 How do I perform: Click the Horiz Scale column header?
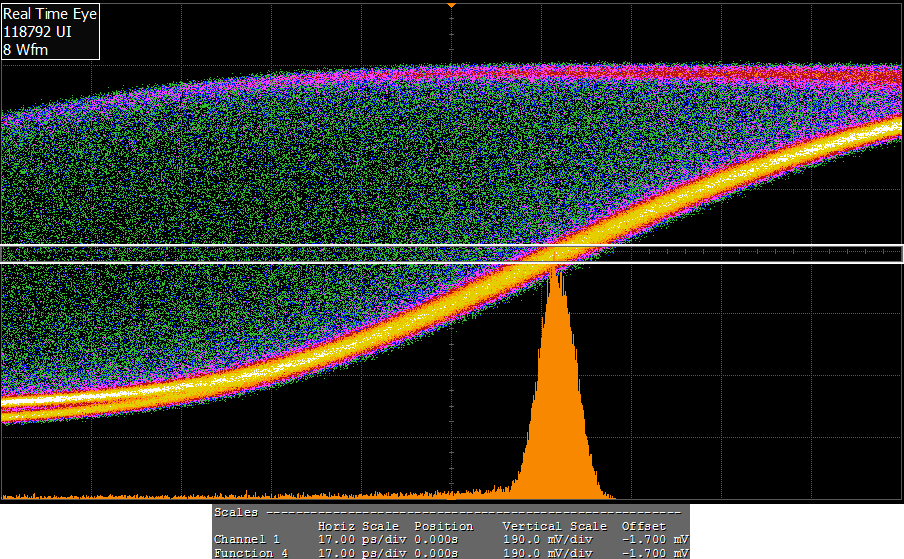click(x=358, y=526)
